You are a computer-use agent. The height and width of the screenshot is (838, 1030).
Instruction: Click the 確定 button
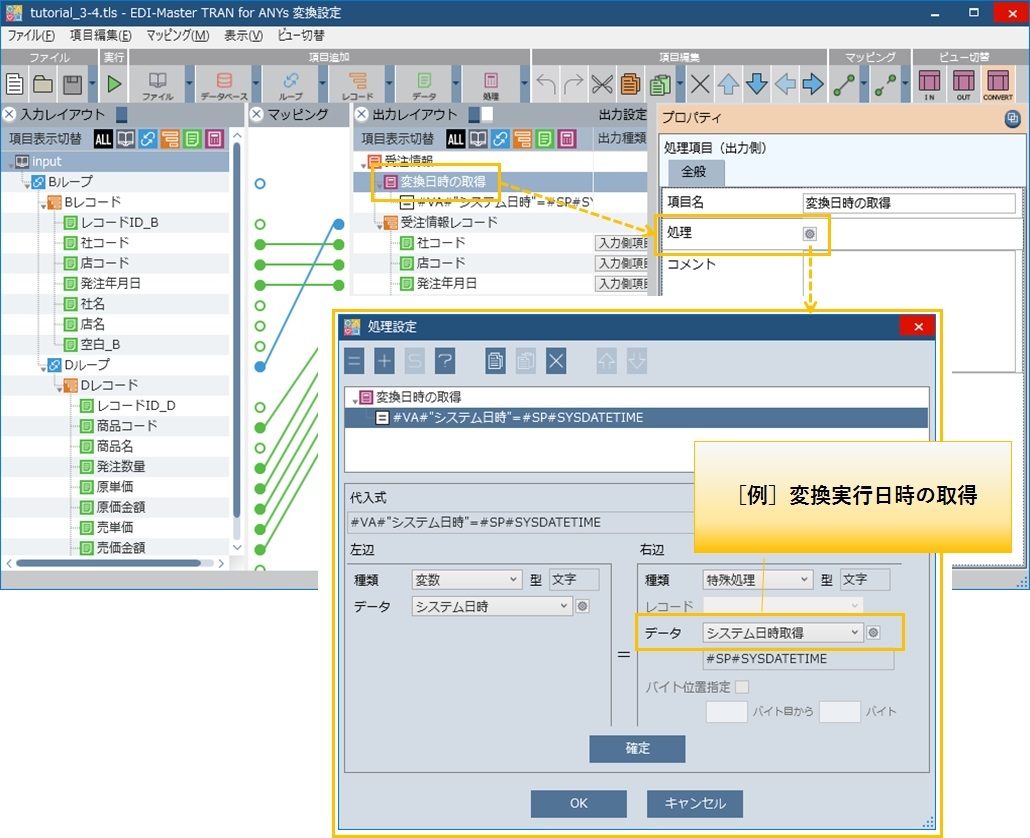(637, 748)
